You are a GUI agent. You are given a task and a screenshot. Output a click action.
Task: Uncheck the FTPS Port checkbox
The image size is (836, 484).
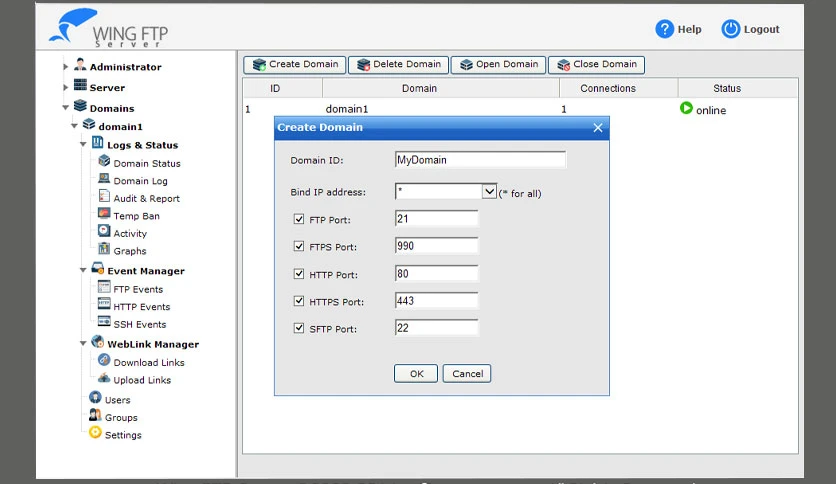(299, 246)
